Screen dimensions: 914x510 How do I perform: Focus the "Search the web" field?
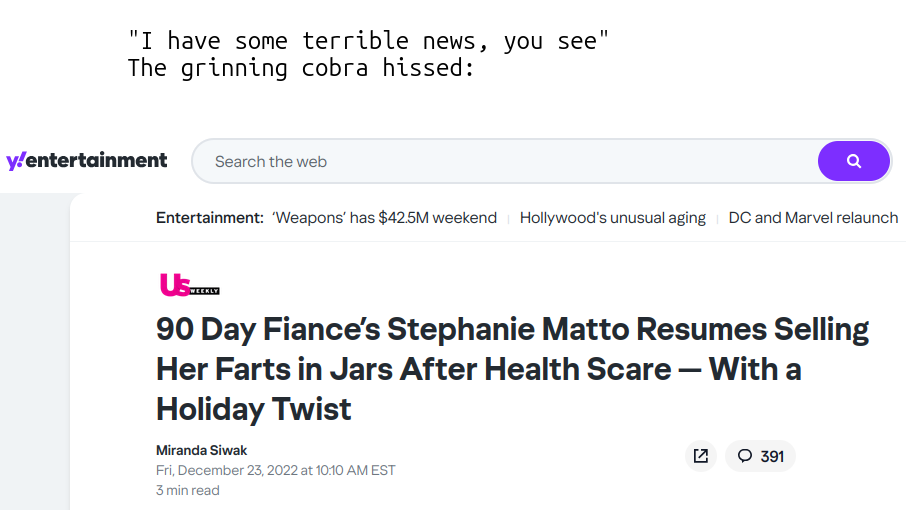(x=504, y=161)
